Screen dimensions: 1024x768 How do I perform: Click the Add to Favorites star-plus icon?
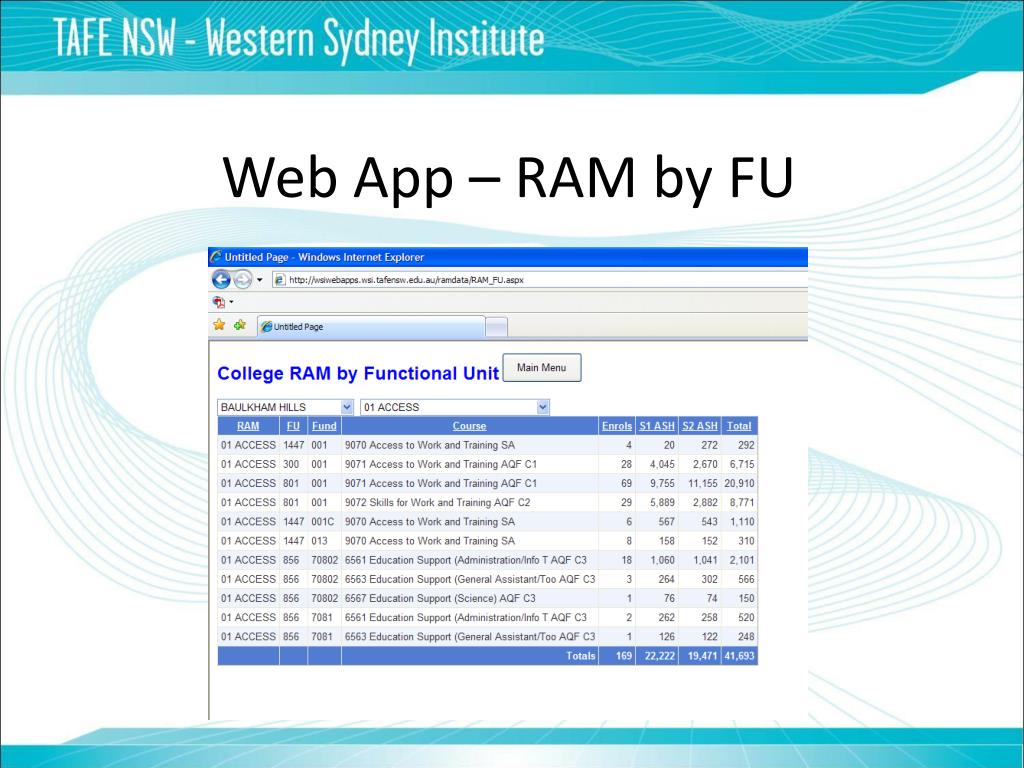tap(240, 325)
